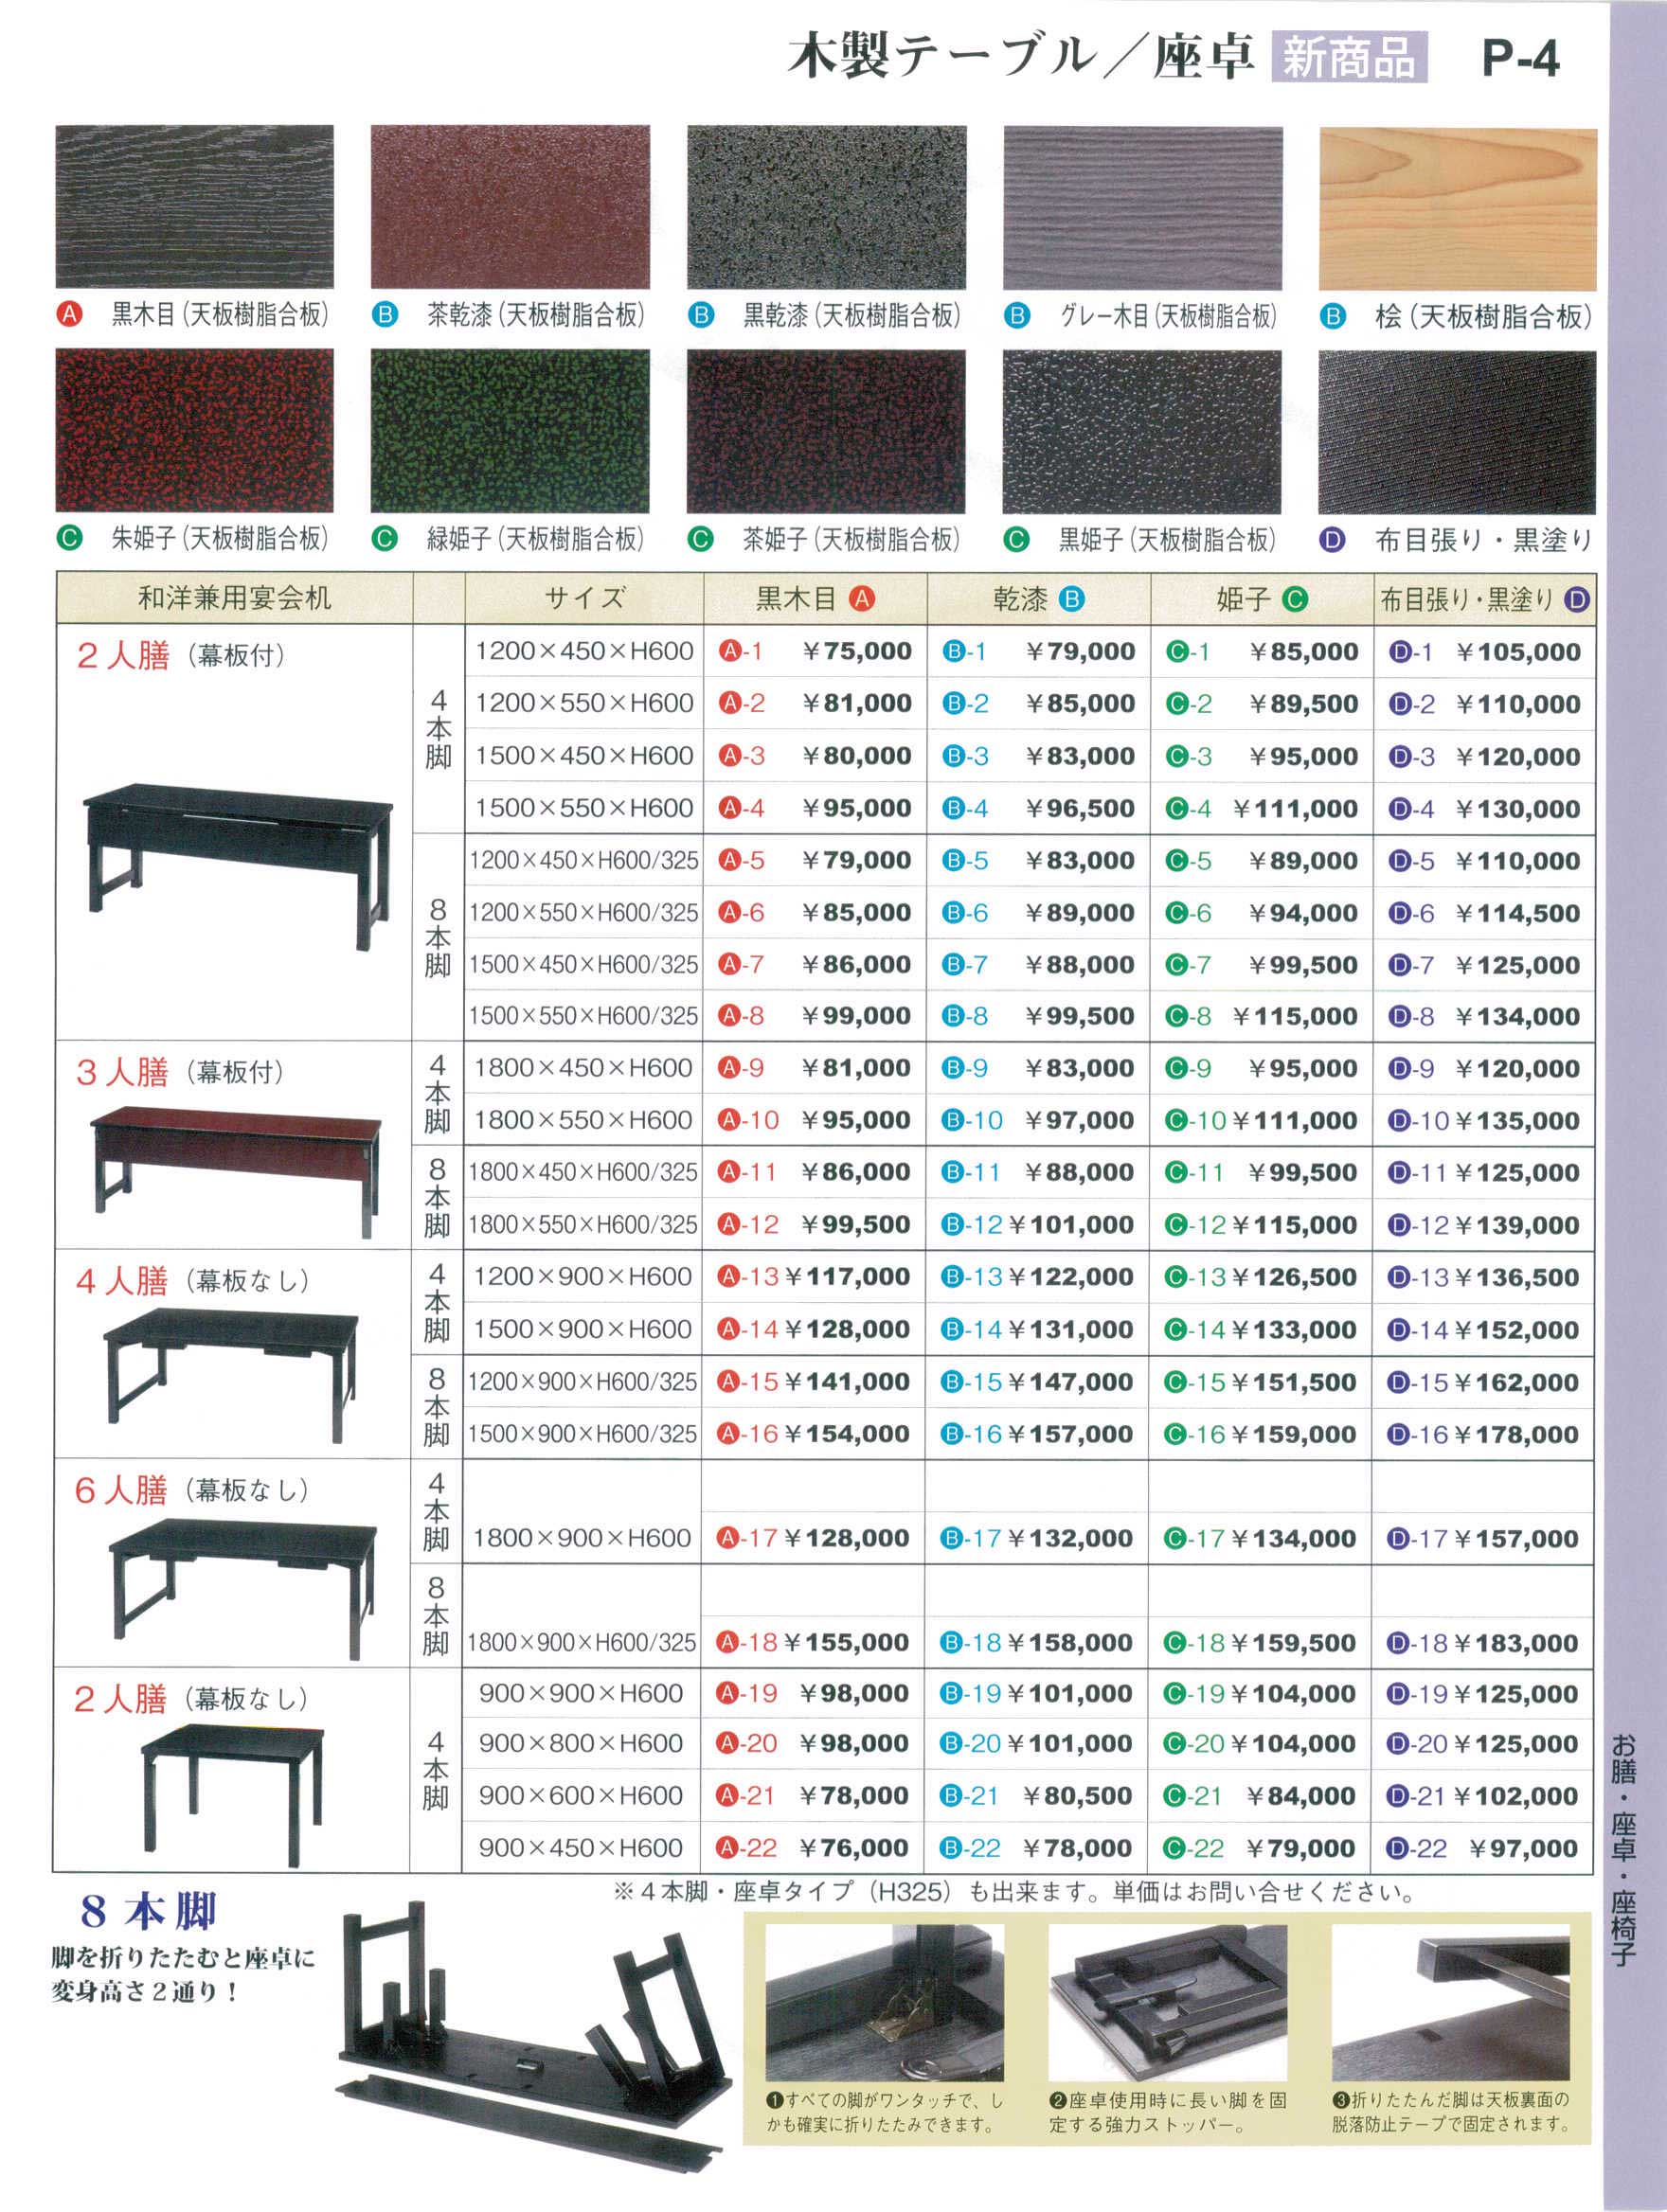Click the green C circle labeling 朱姫子 swatch
This screenshot has height=2212, width=1667.
coord(69,539)
